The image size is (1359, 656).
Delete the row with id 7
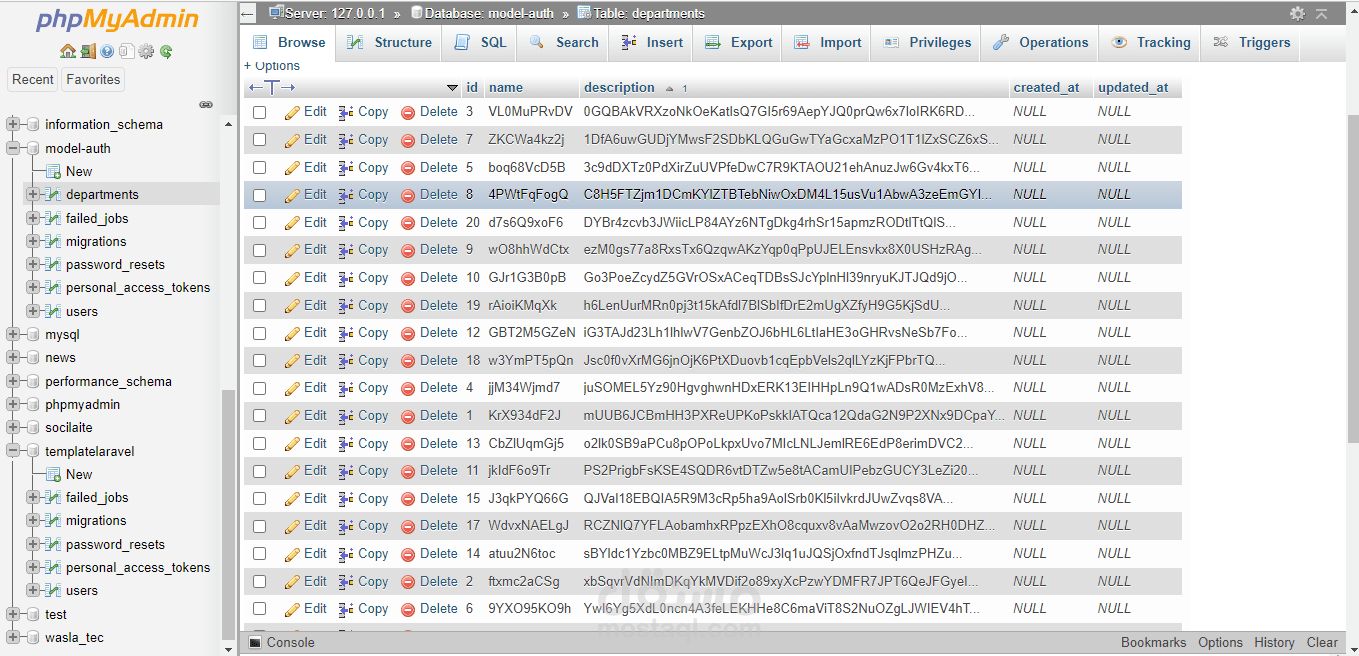pos(438,139)
